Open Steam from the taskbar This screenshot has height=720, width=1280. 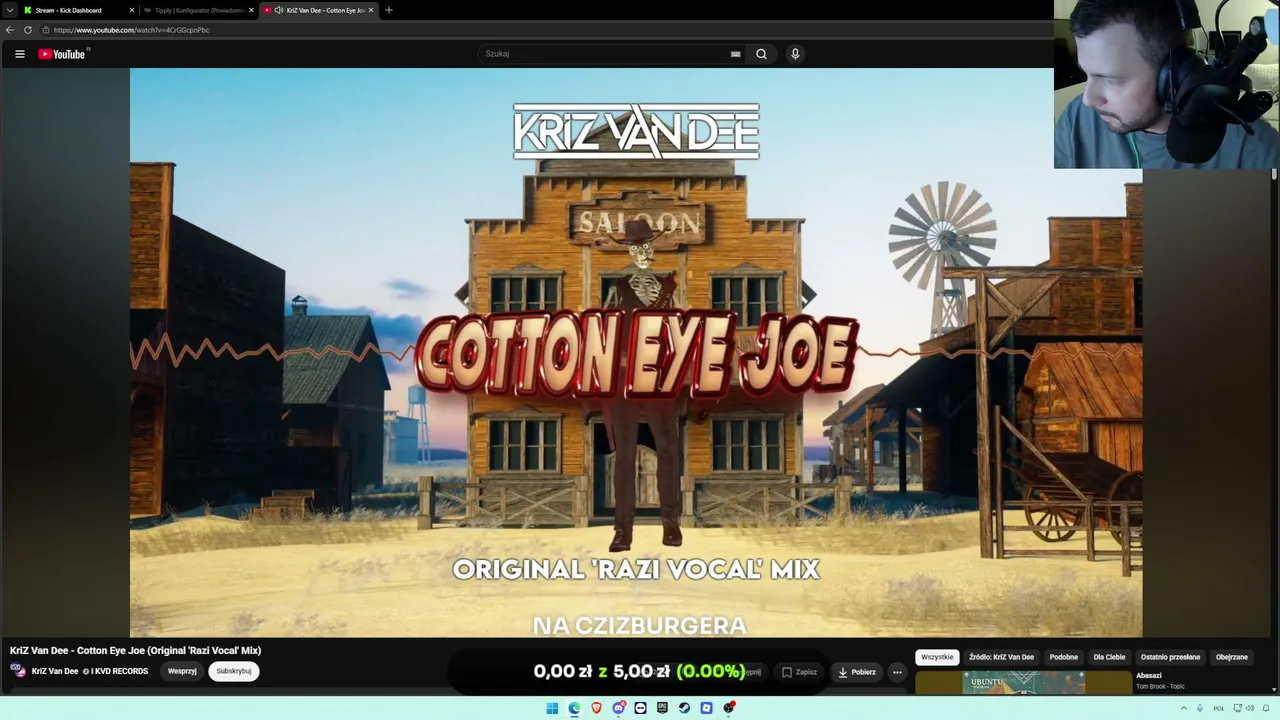tap(684, 708)
